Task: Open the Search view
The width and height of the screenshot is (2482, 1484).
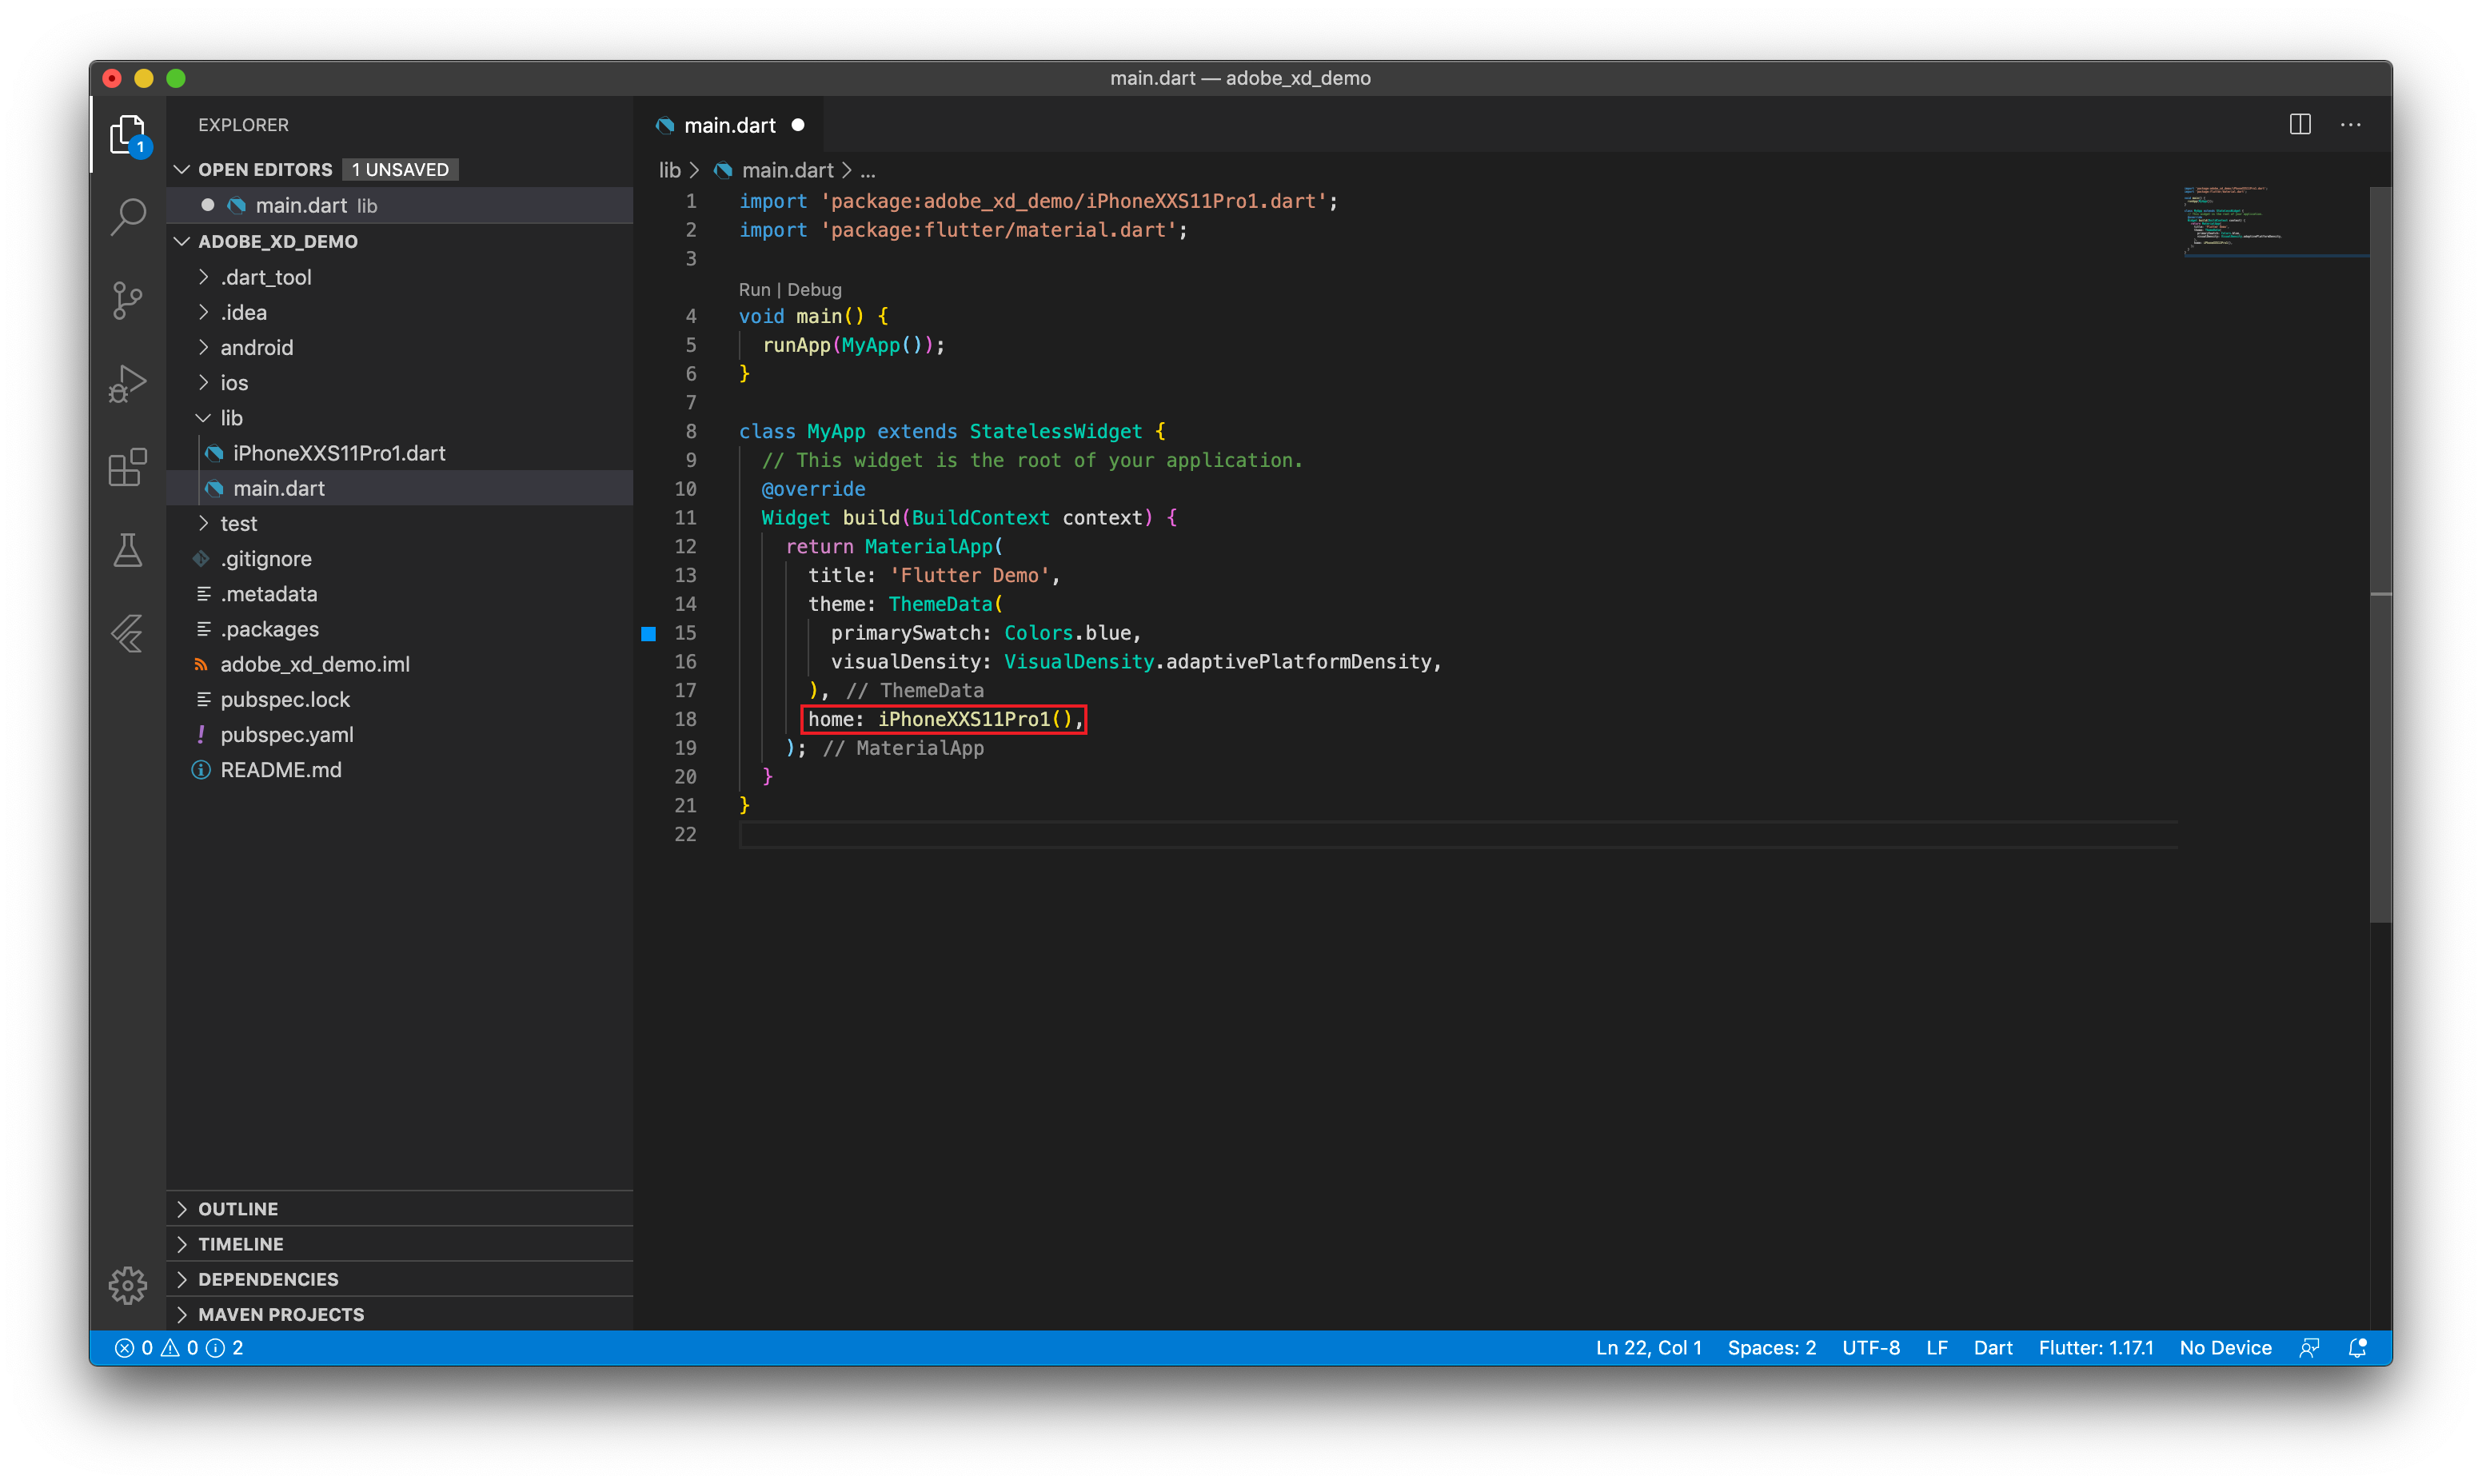Action: click(x=128, y=215)
